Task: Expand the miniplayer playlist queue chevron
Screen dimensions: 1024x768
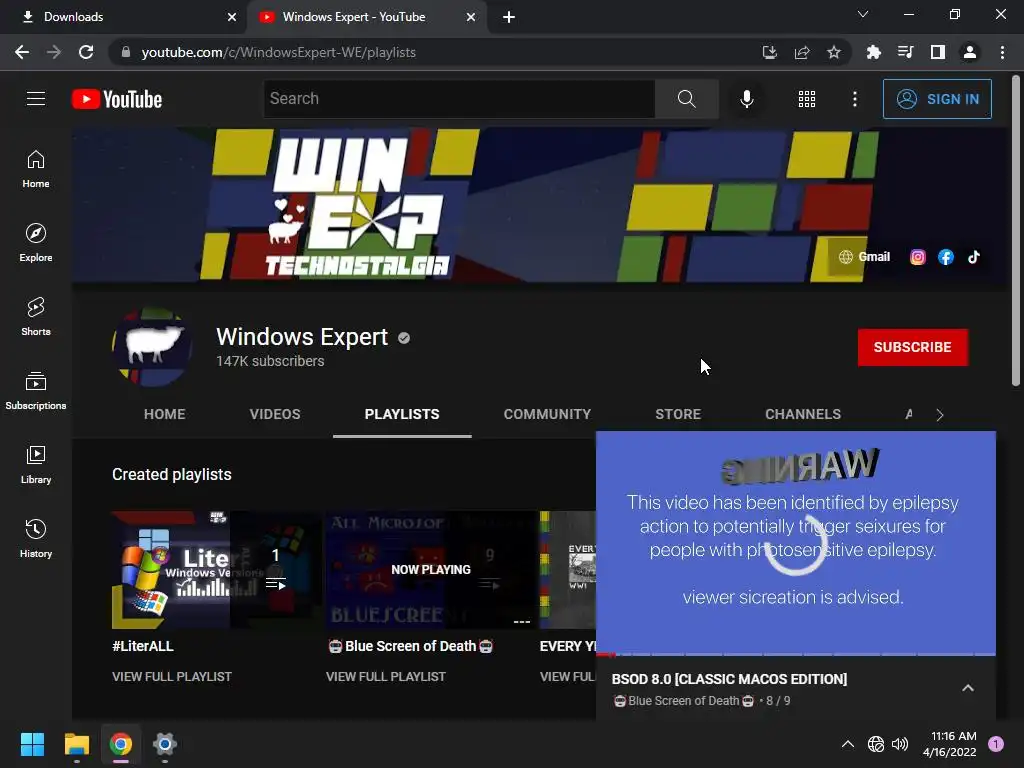Action: (x=968, y=688)
